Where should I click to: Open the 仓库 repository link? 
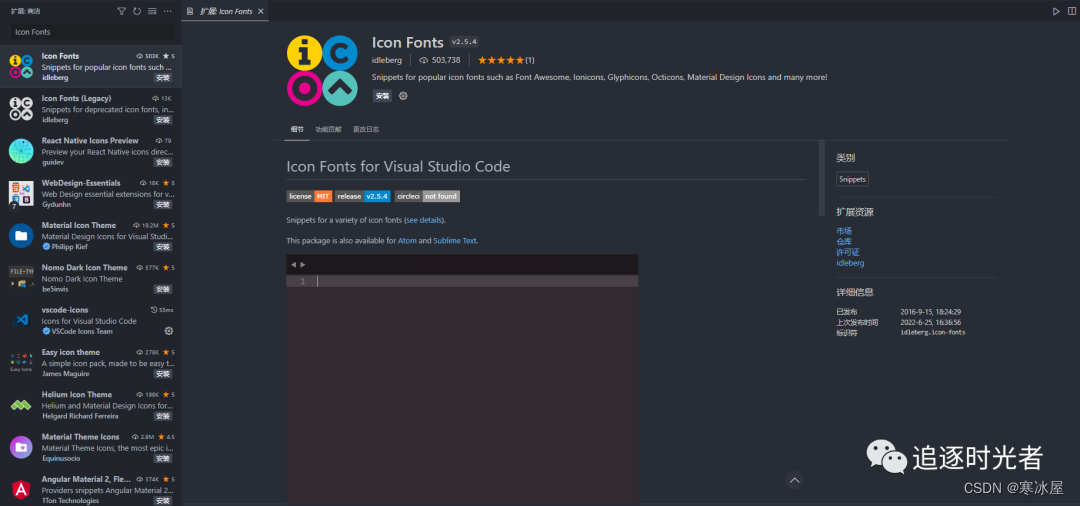[x=844, y=242]
